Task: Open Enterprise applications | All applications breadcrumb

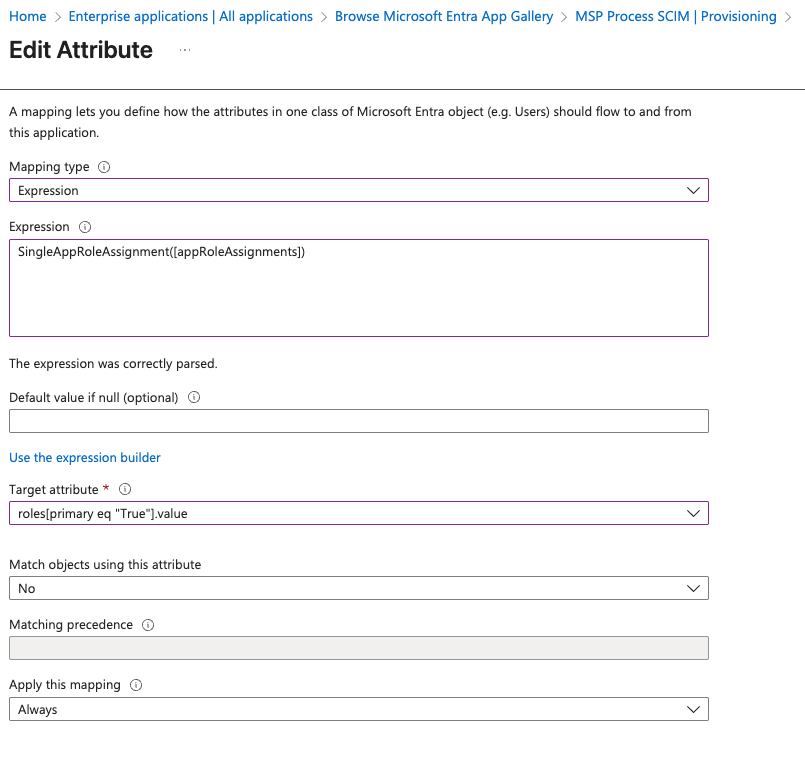Action: (190, 16)
